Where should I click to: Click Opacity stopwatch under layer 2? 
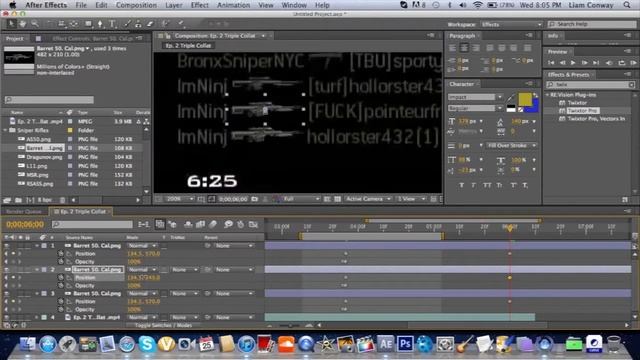point(60,285)
